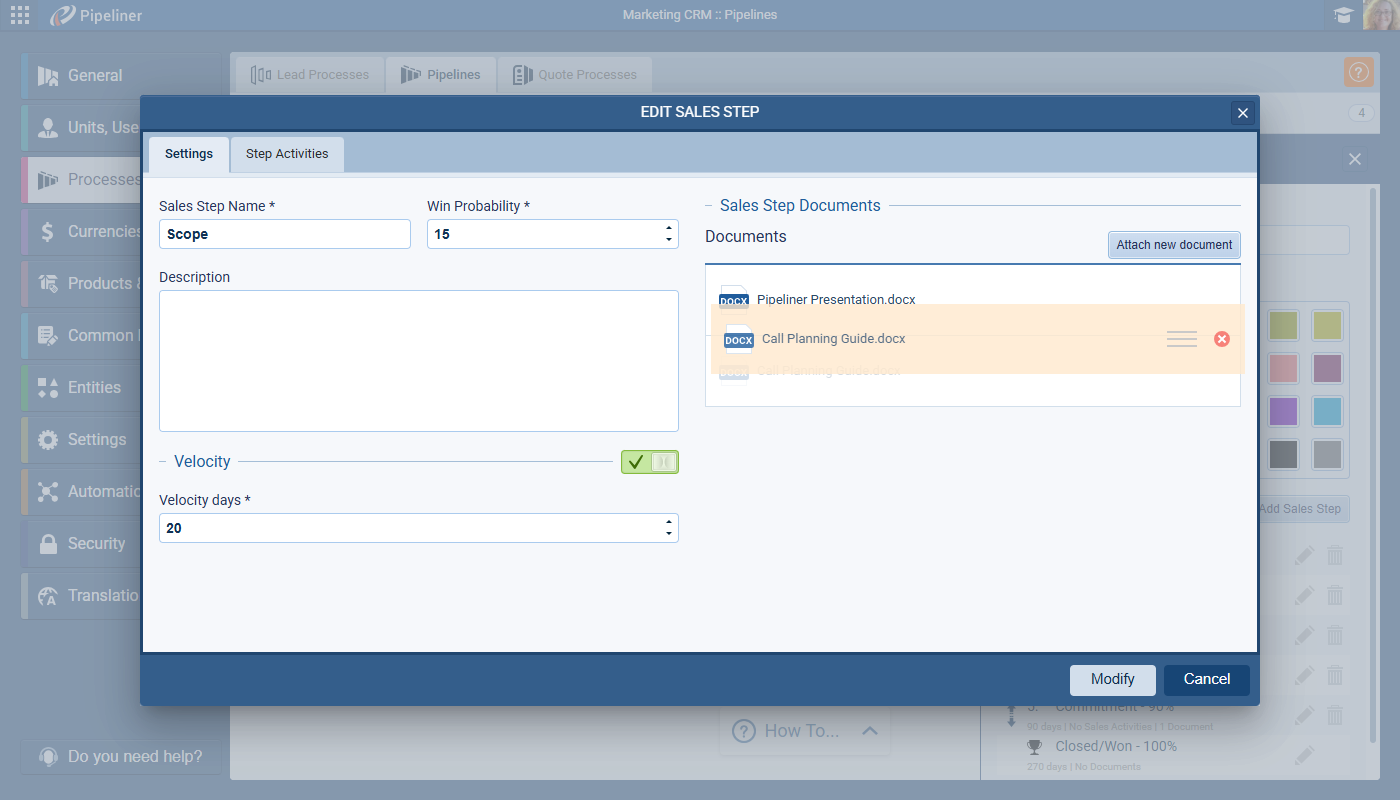Click the pencil edit icon for Closed/Won
The height and width of the screenshot is (800, 1400).
click(x=1304, y=756)
